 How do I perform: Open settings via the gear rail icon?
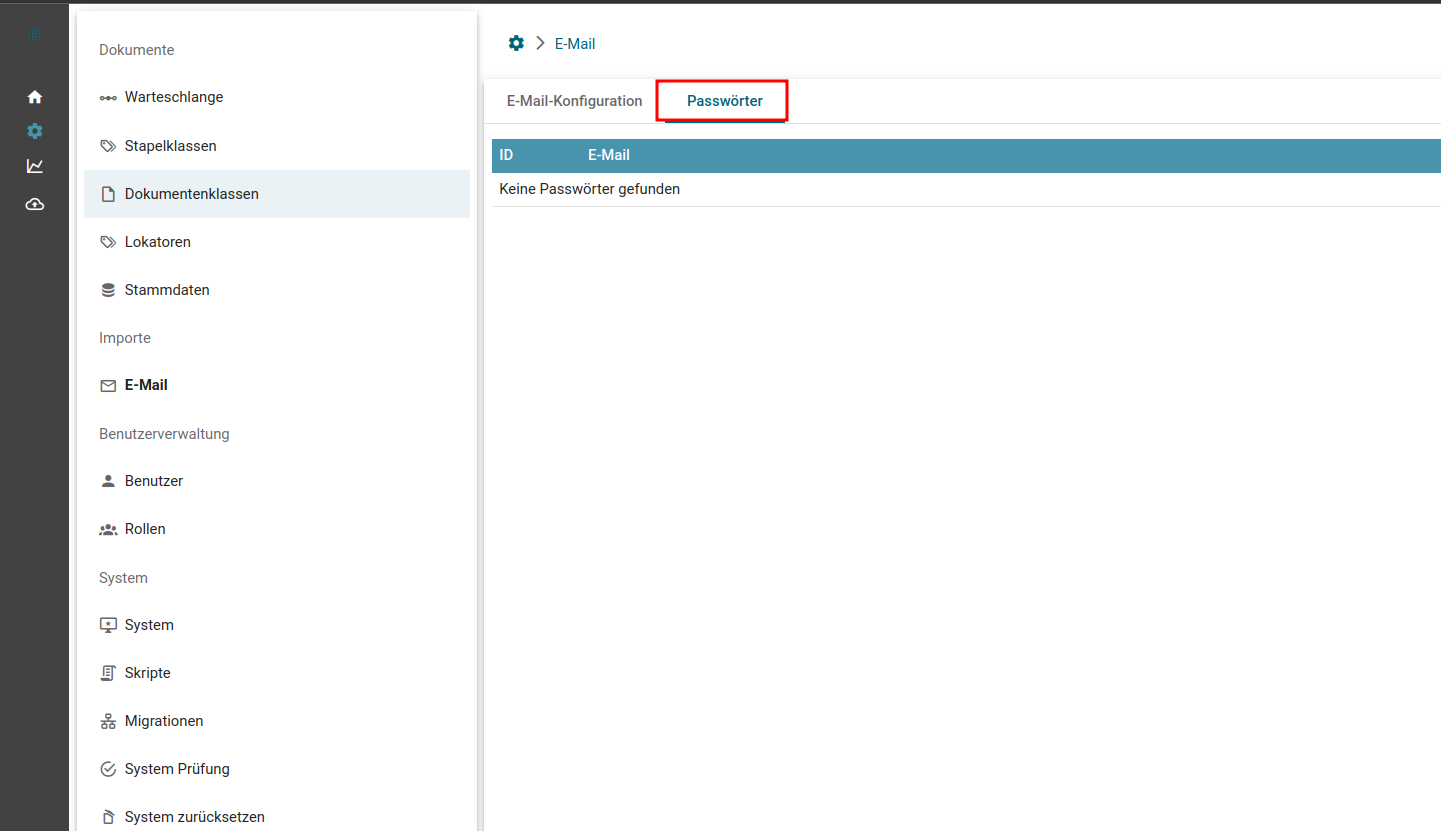35,131
